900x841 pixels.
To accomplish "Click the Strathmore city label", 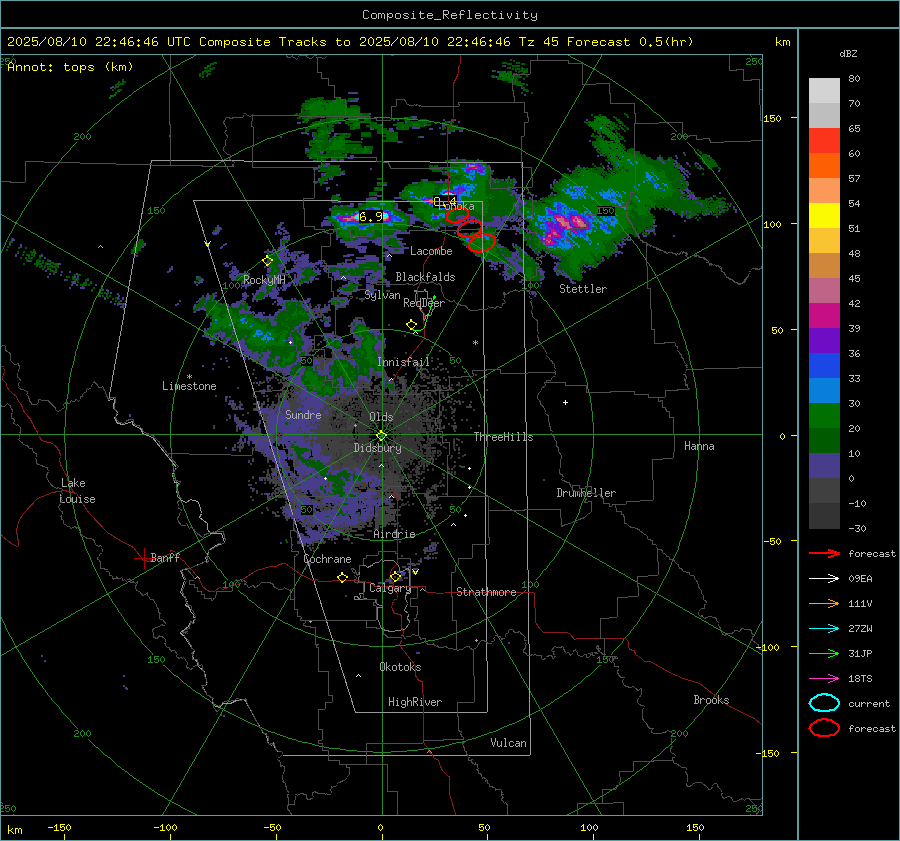I will pyautogui.click(x=486, y=592).
